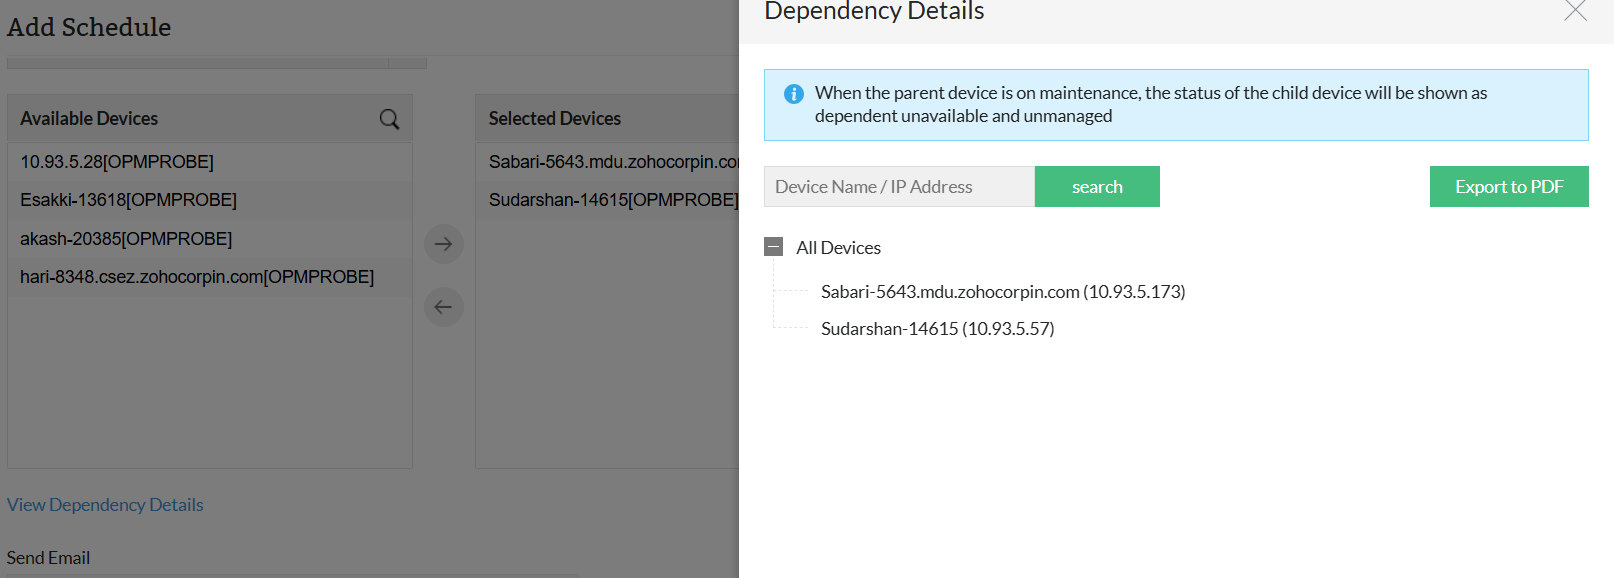Focus the Device Name / IP Address field
The width and height of the screenshot is (1614, 578).
[x=899, y=187]
